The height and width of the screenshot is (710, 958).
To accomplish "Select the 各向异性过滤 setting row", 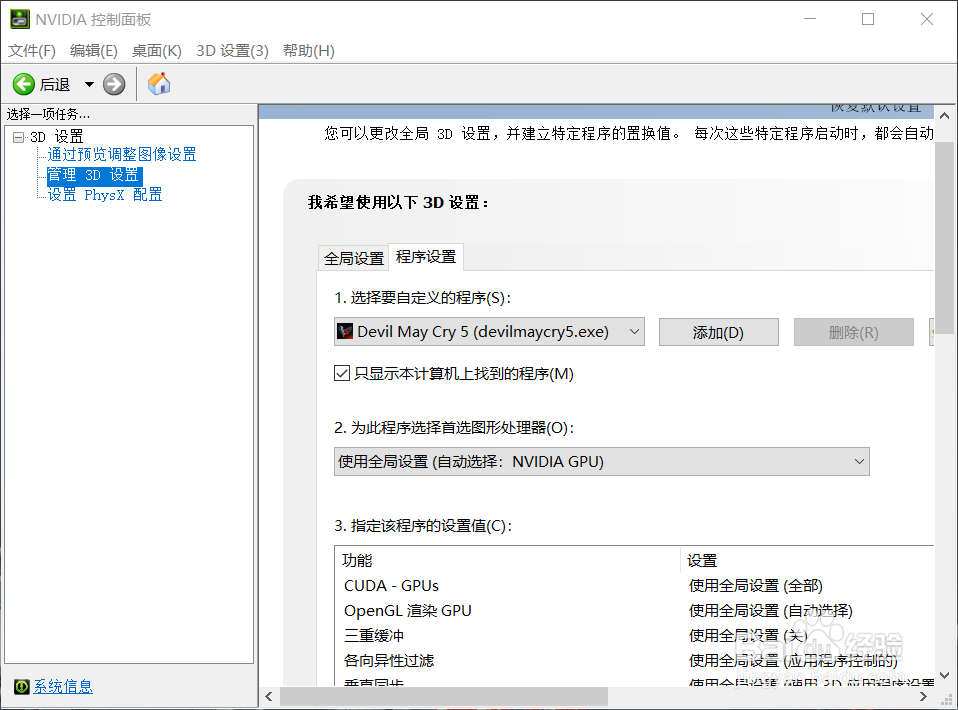I will [x=634, y=661].
